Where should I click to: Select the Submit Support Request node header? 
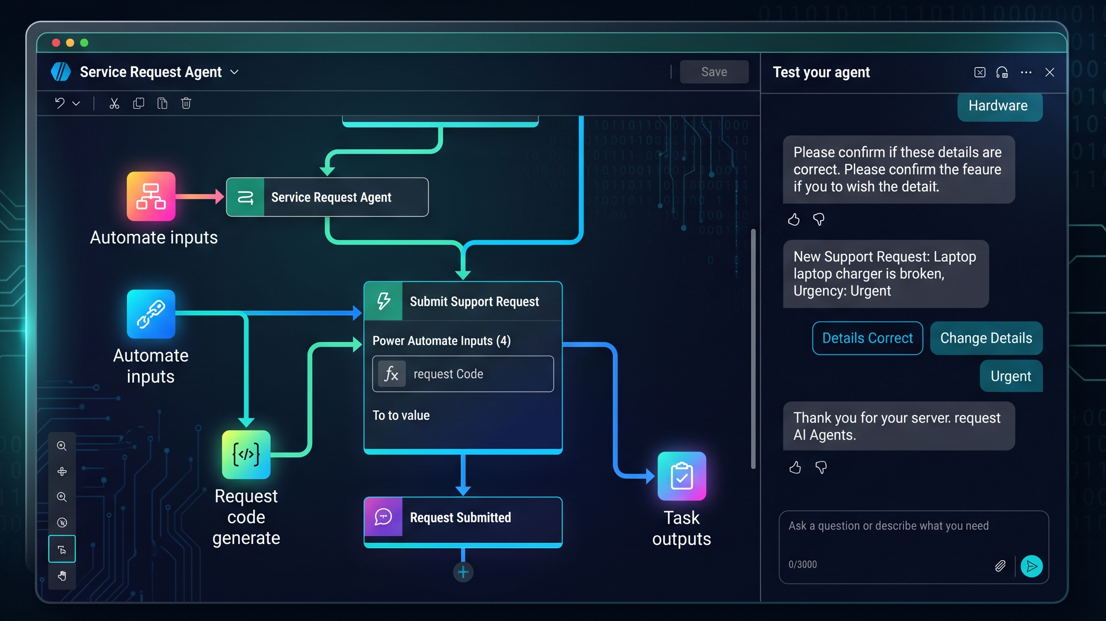pos(463,301)
